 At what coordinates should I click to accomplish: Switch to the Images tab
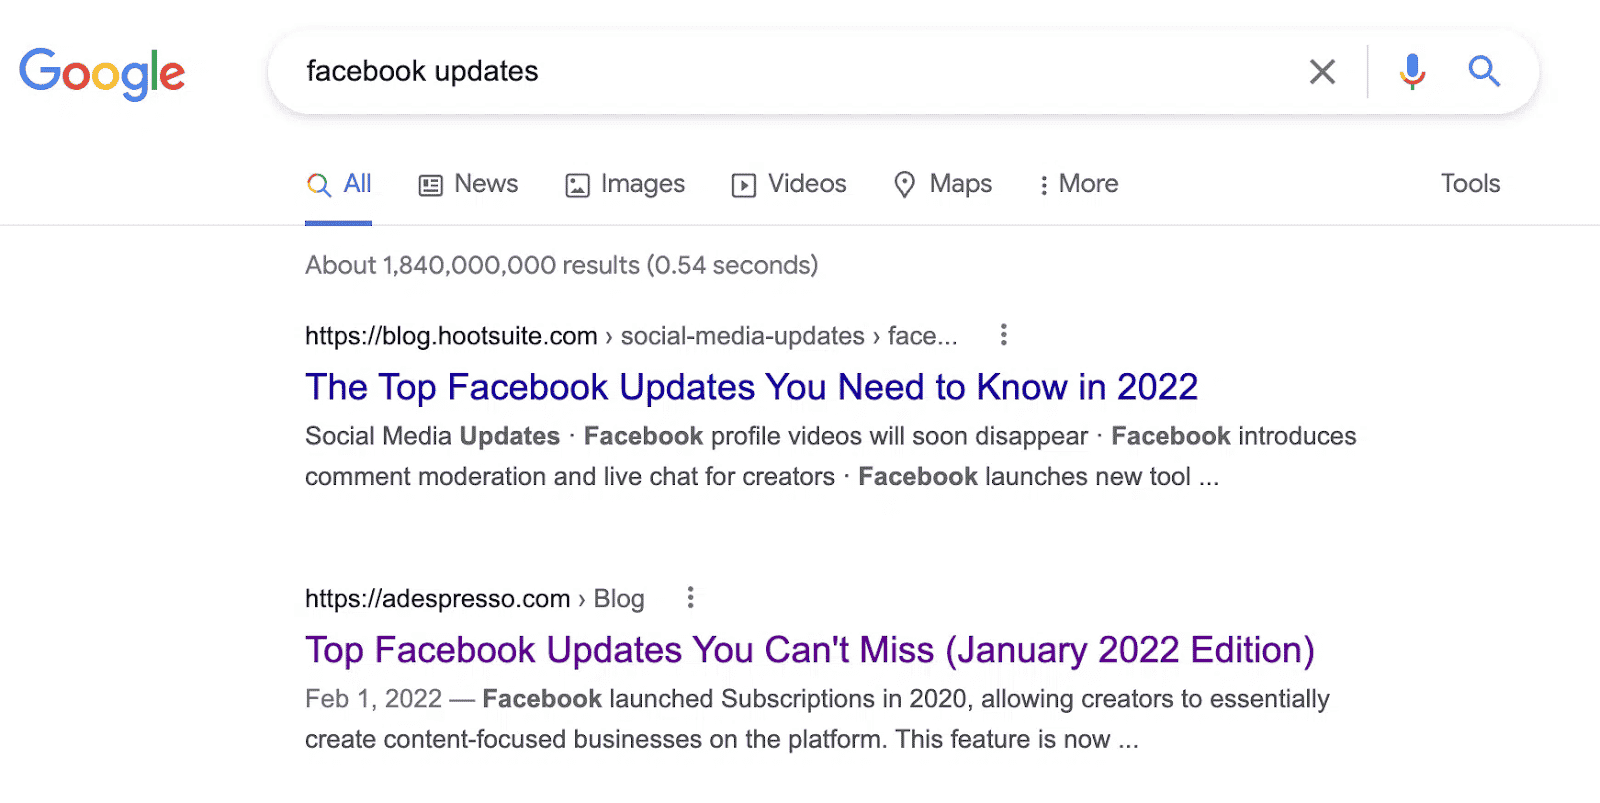pos(625,184)
